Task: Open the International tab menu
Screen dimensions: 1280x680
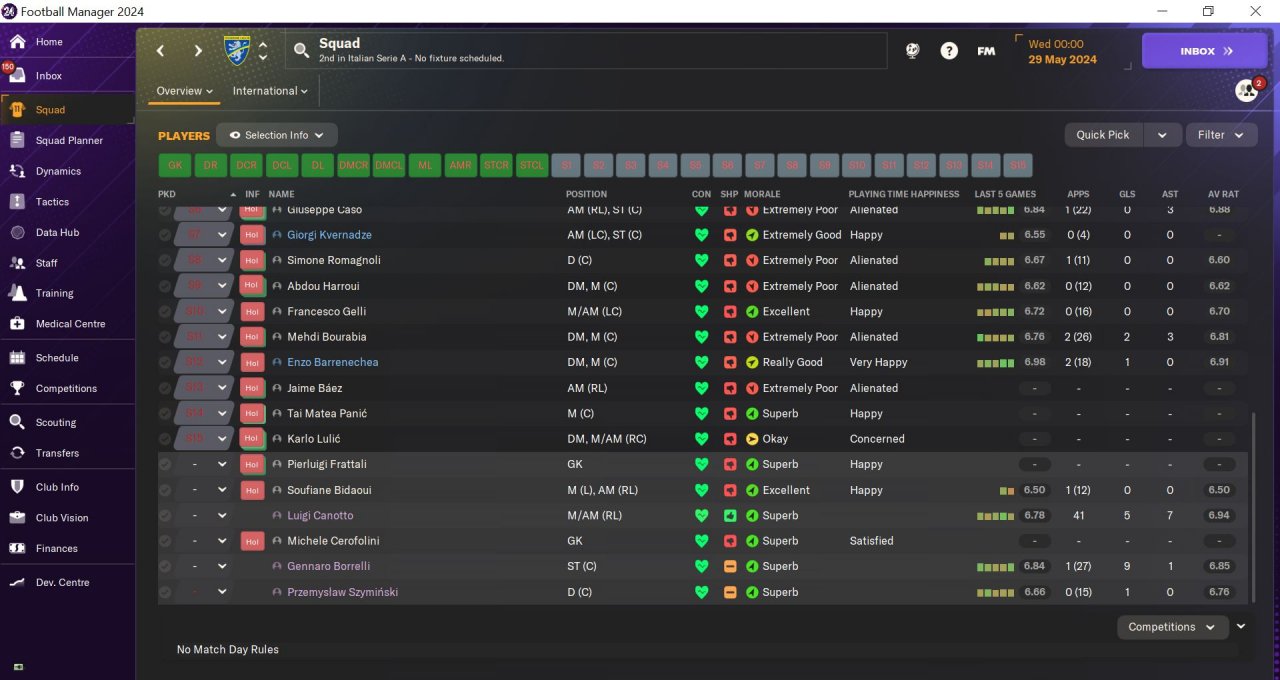Action: [270, 91]
